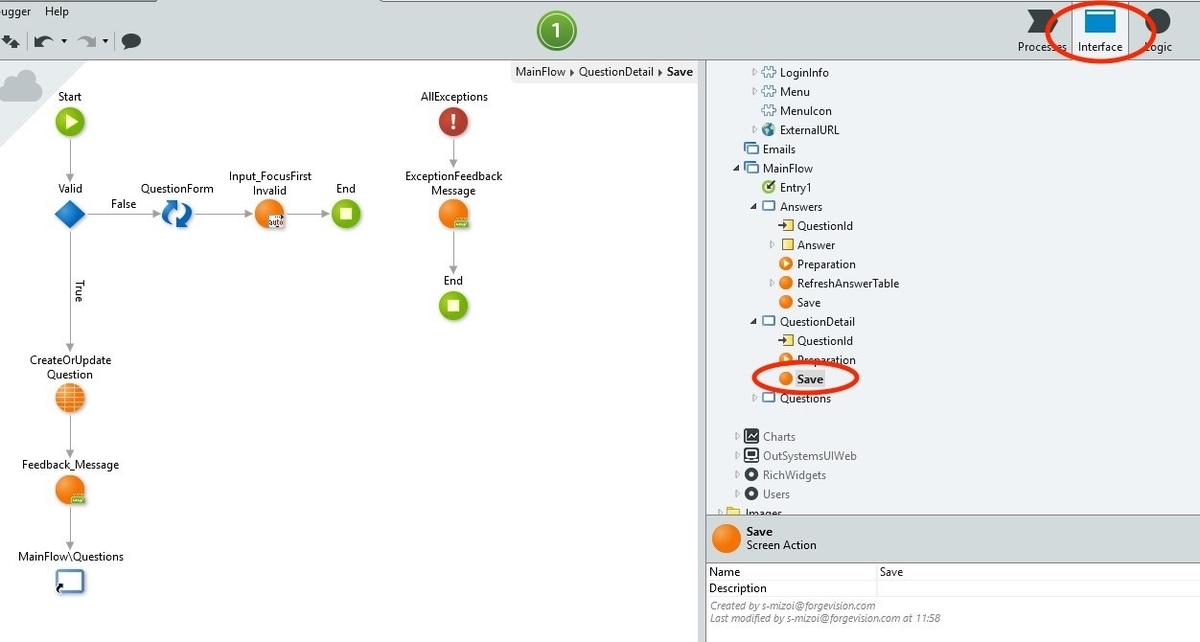Select the MainFlow\Questions destination node
The height and width of the screenshot is (642, 1200).
tap(70, 581)
